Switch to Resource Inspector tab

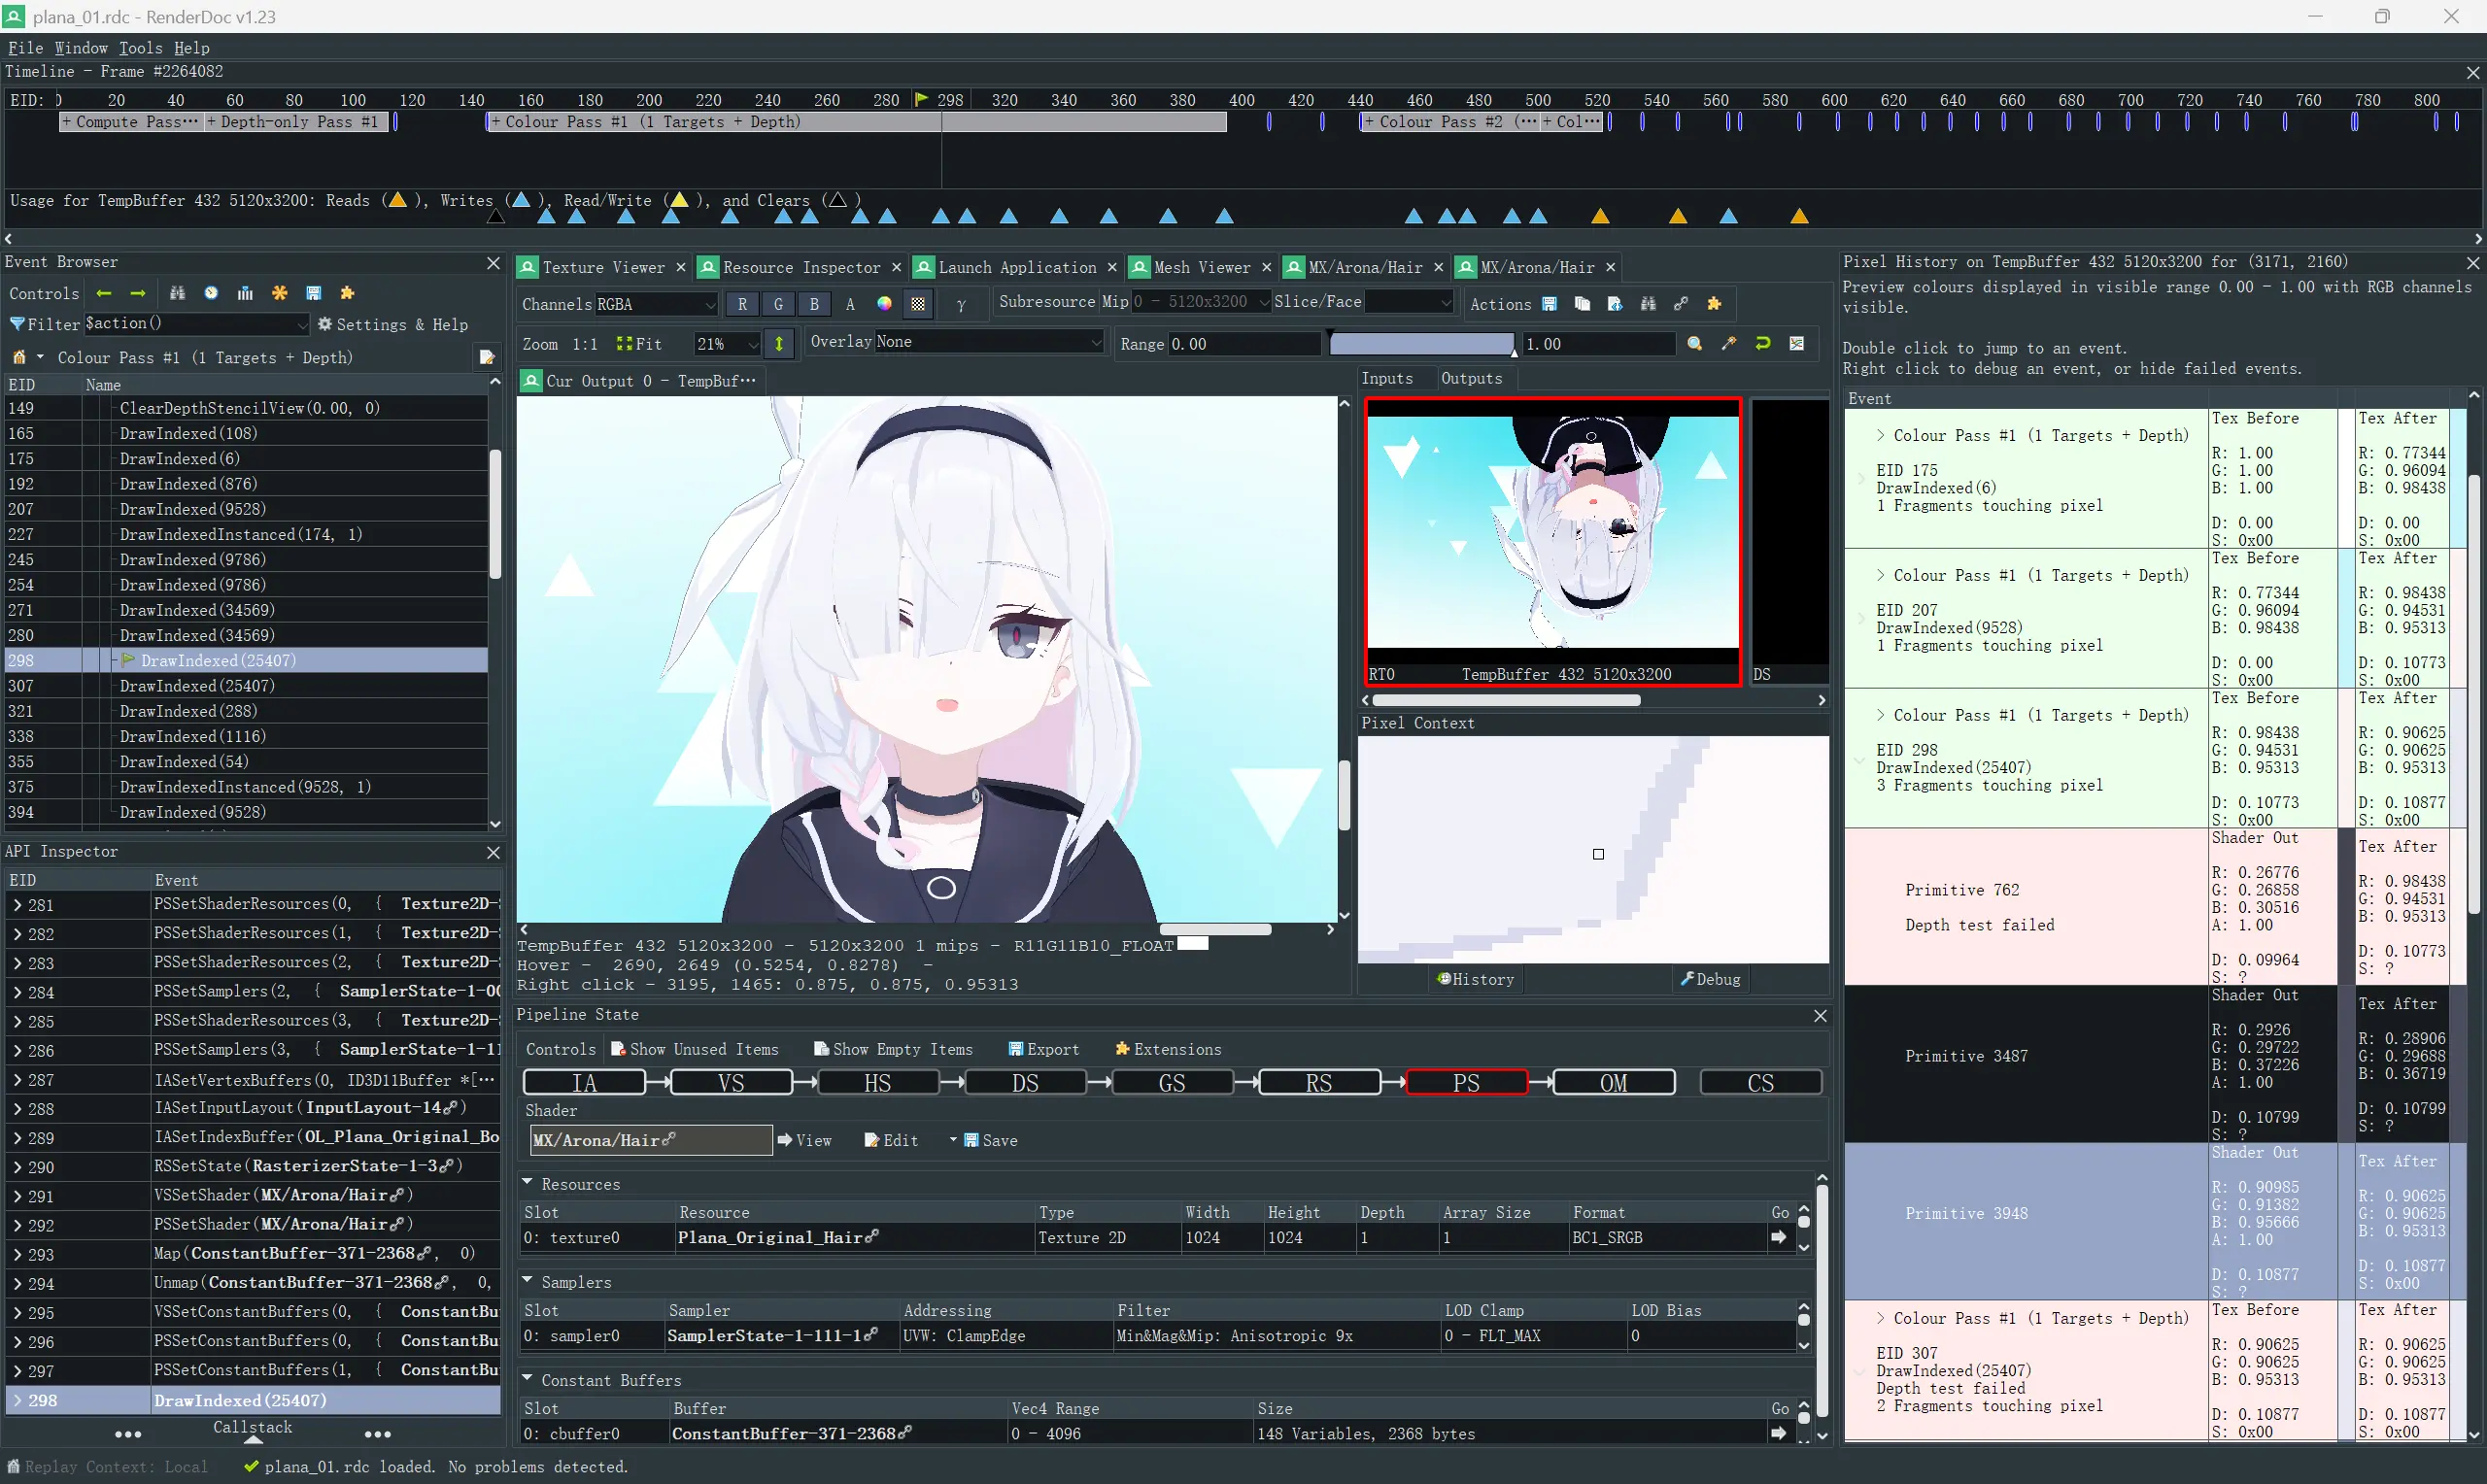pos(801,267)
